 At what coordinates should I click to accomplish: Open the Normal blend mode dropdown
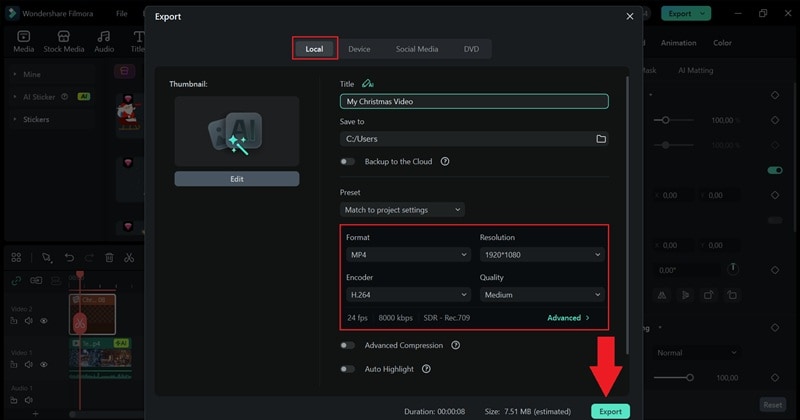[696, 353]
